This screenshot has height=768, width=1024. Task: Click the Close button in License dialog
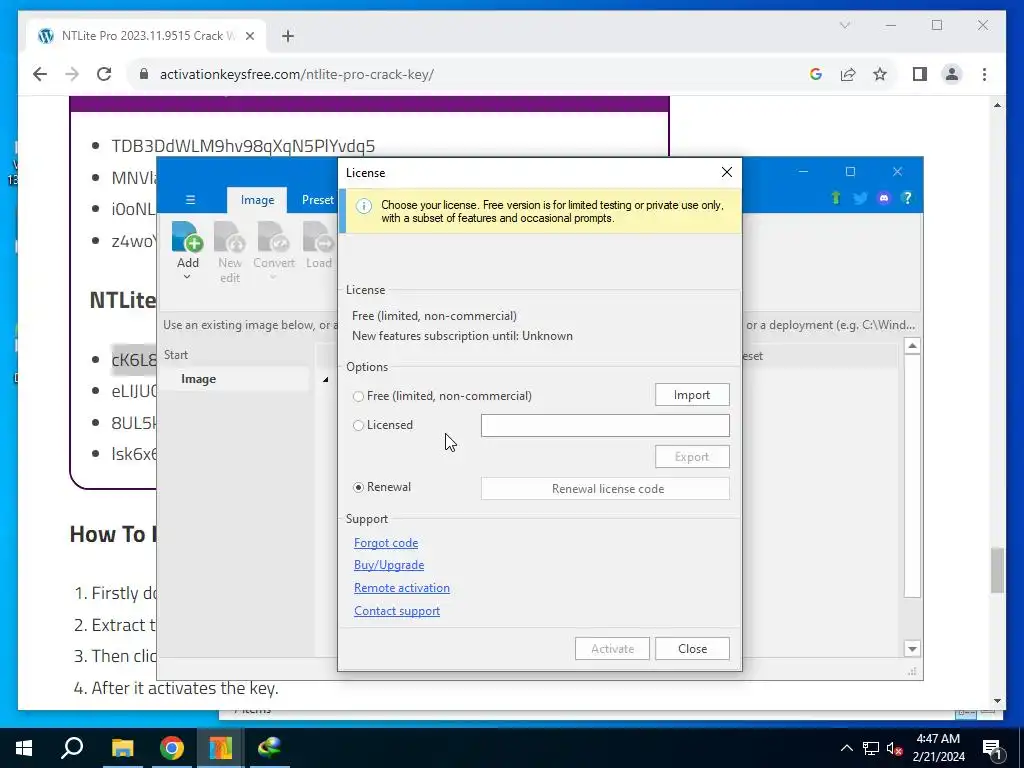692,648
